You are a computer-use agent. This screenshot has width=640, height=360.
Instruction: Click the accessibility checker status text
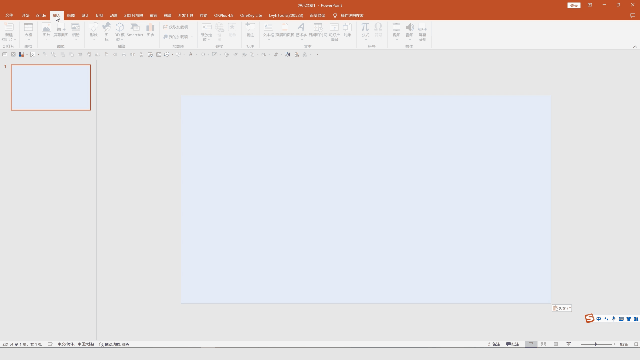[x=114, y=344]
